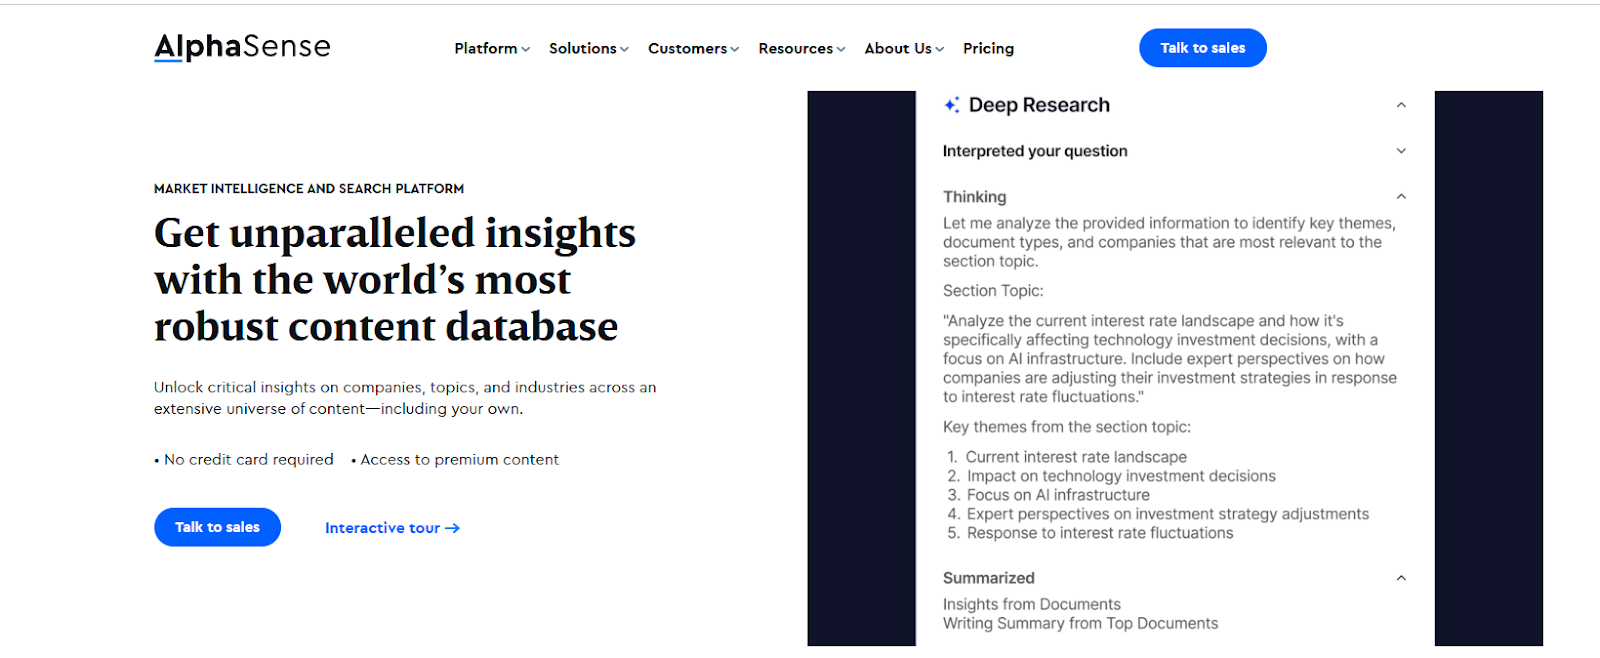Image resolution: width=1600 pixels, height=658 pixels.
Task: Click Talk to sales in header
Action: tap(1203, 48)
